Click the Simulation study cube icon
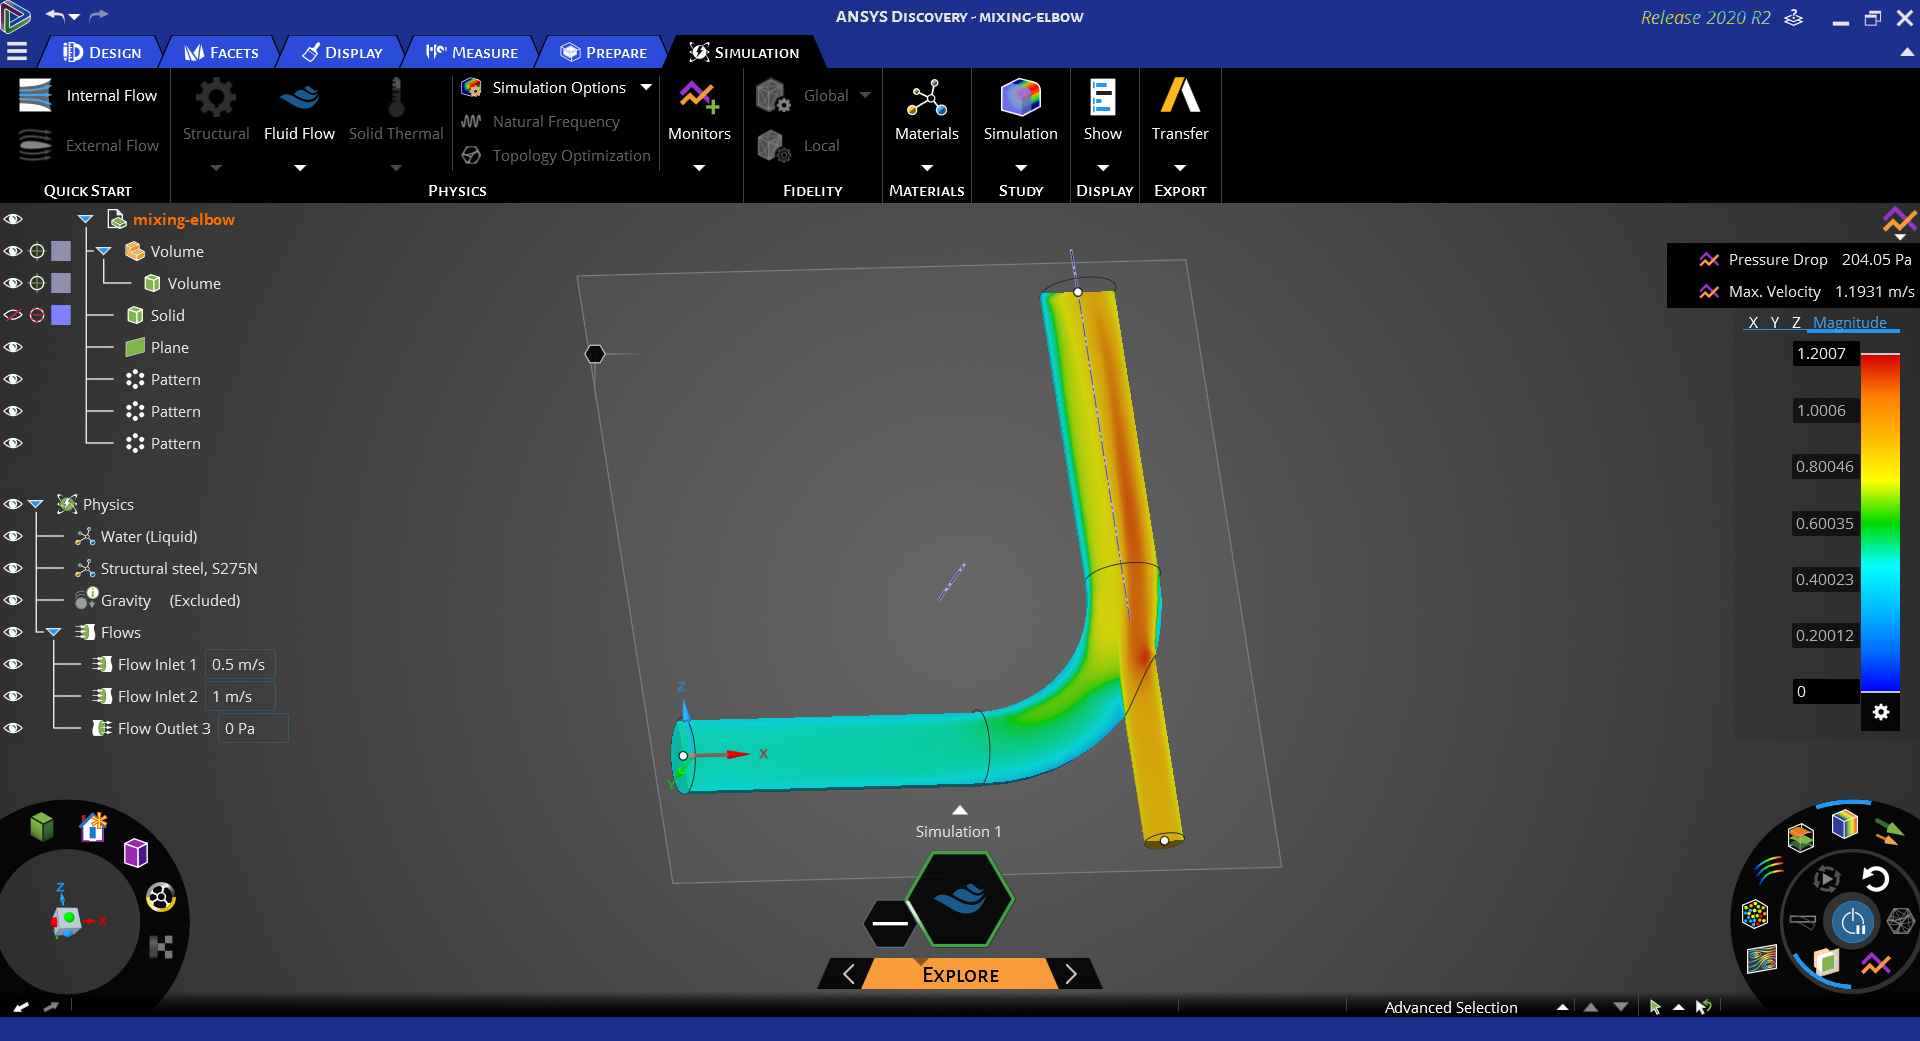Viewport: 1920px width, 1041px height. coord(1020,98)
